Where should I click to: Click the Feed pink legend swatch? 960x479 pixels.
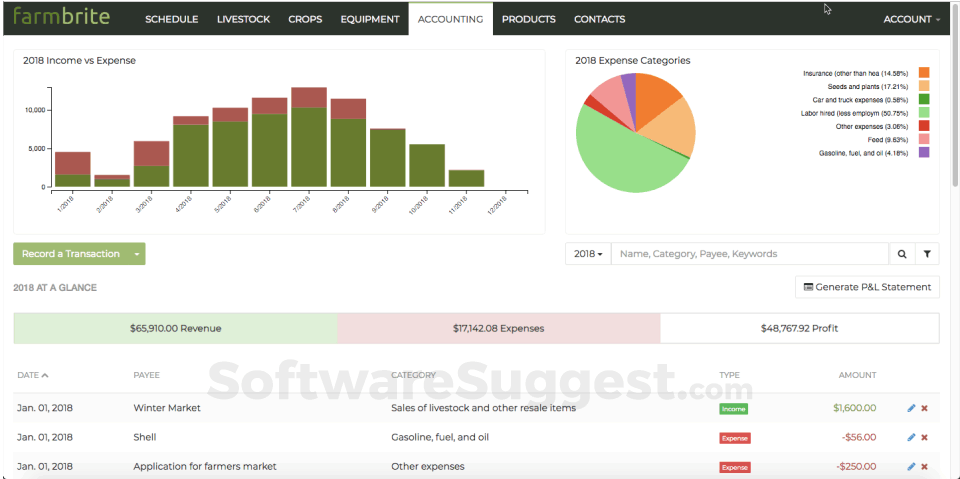click(x=924, y=139)
